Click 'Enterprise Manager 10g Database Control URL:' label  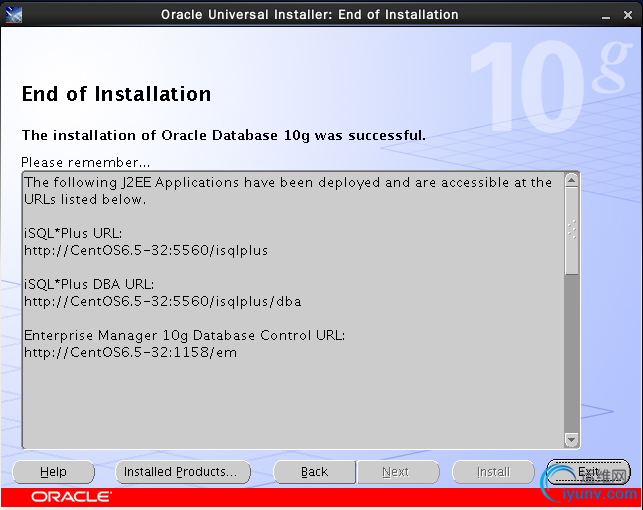click(x=185, y=336)
